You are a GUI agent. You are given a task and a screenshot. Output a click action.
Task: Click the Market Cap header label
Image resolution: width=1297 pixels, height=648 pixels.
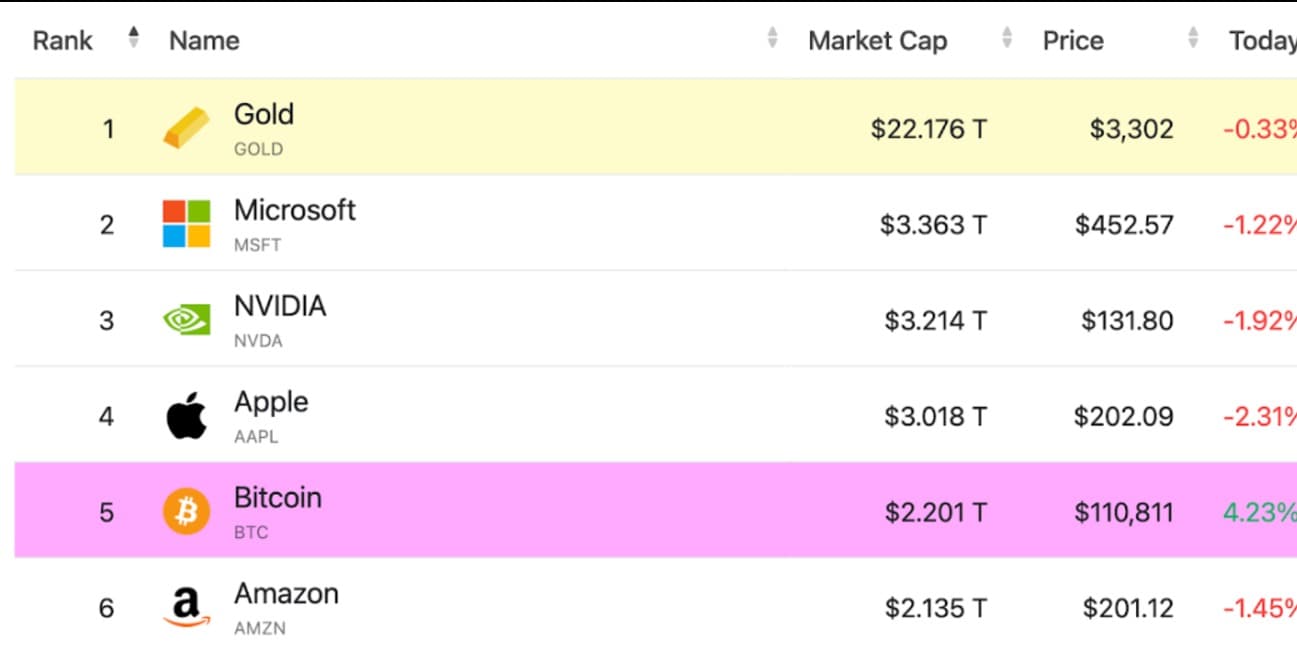tap(877, 41)
